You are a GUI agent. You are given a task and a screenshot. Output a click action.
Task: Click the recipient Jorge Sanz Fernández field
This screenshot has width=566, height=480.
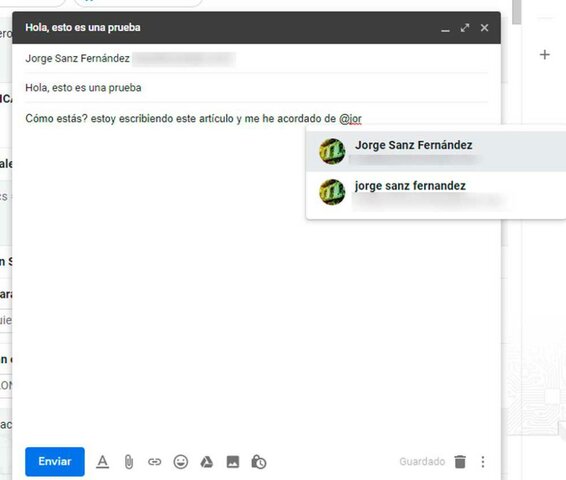pos(256,58)
